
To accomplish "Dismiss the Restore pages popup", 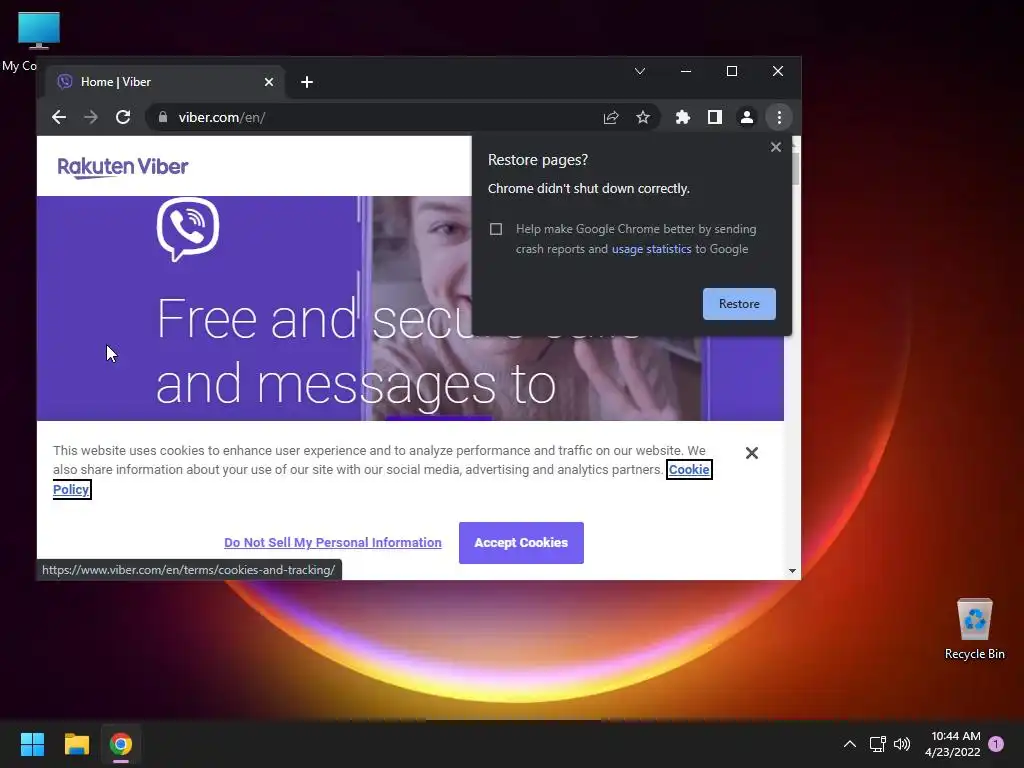I will 776,147.
